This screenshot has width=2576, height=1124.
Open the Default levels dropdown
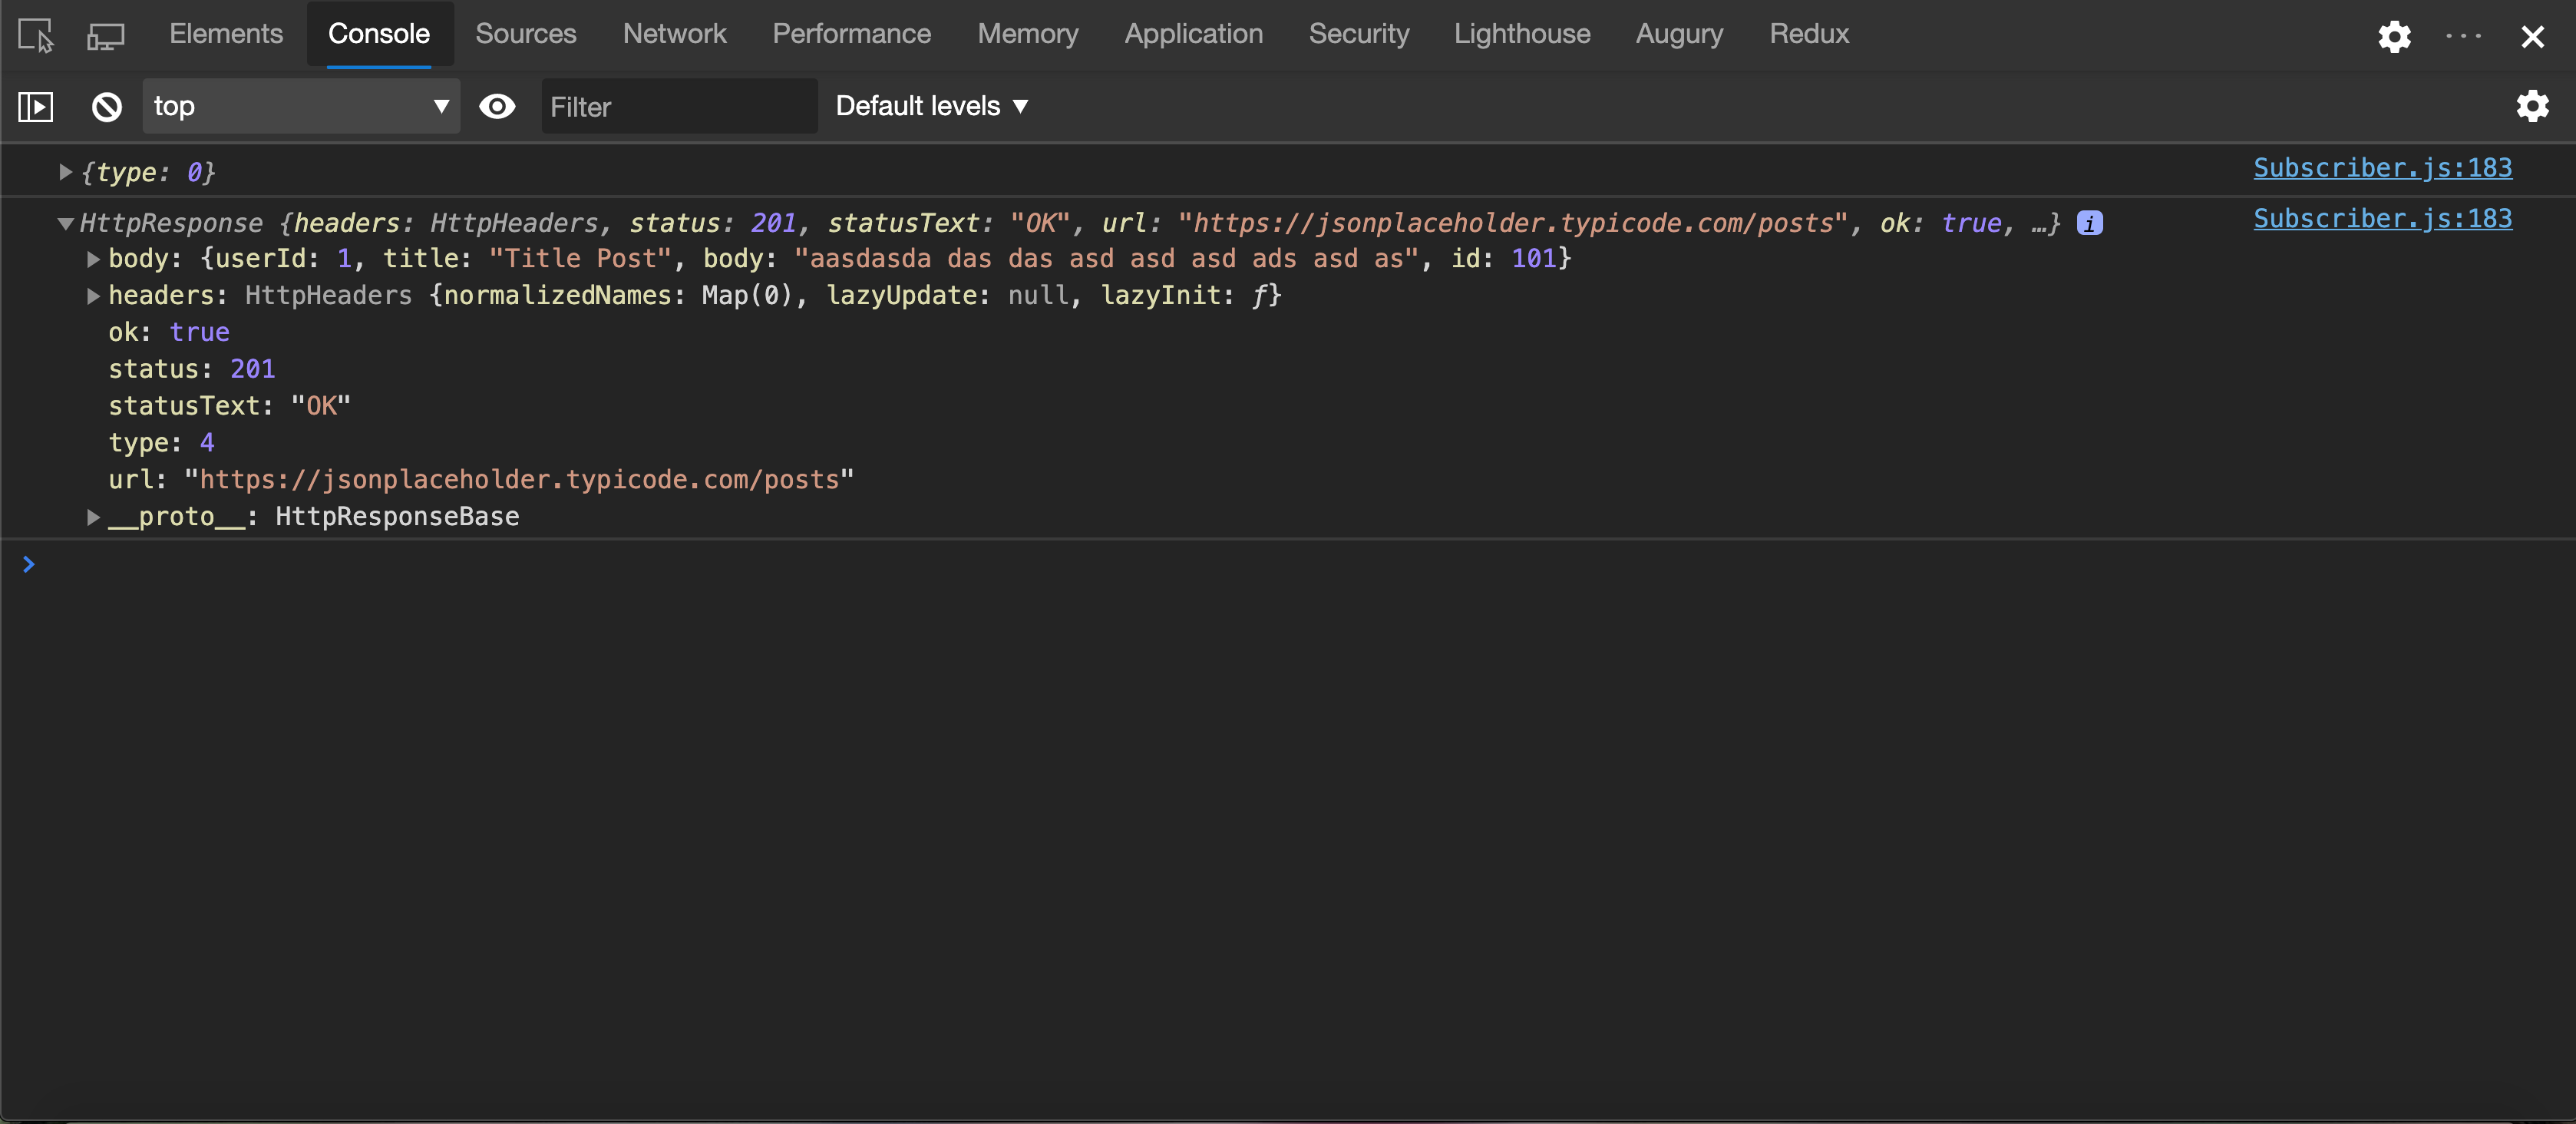point(931,106)
